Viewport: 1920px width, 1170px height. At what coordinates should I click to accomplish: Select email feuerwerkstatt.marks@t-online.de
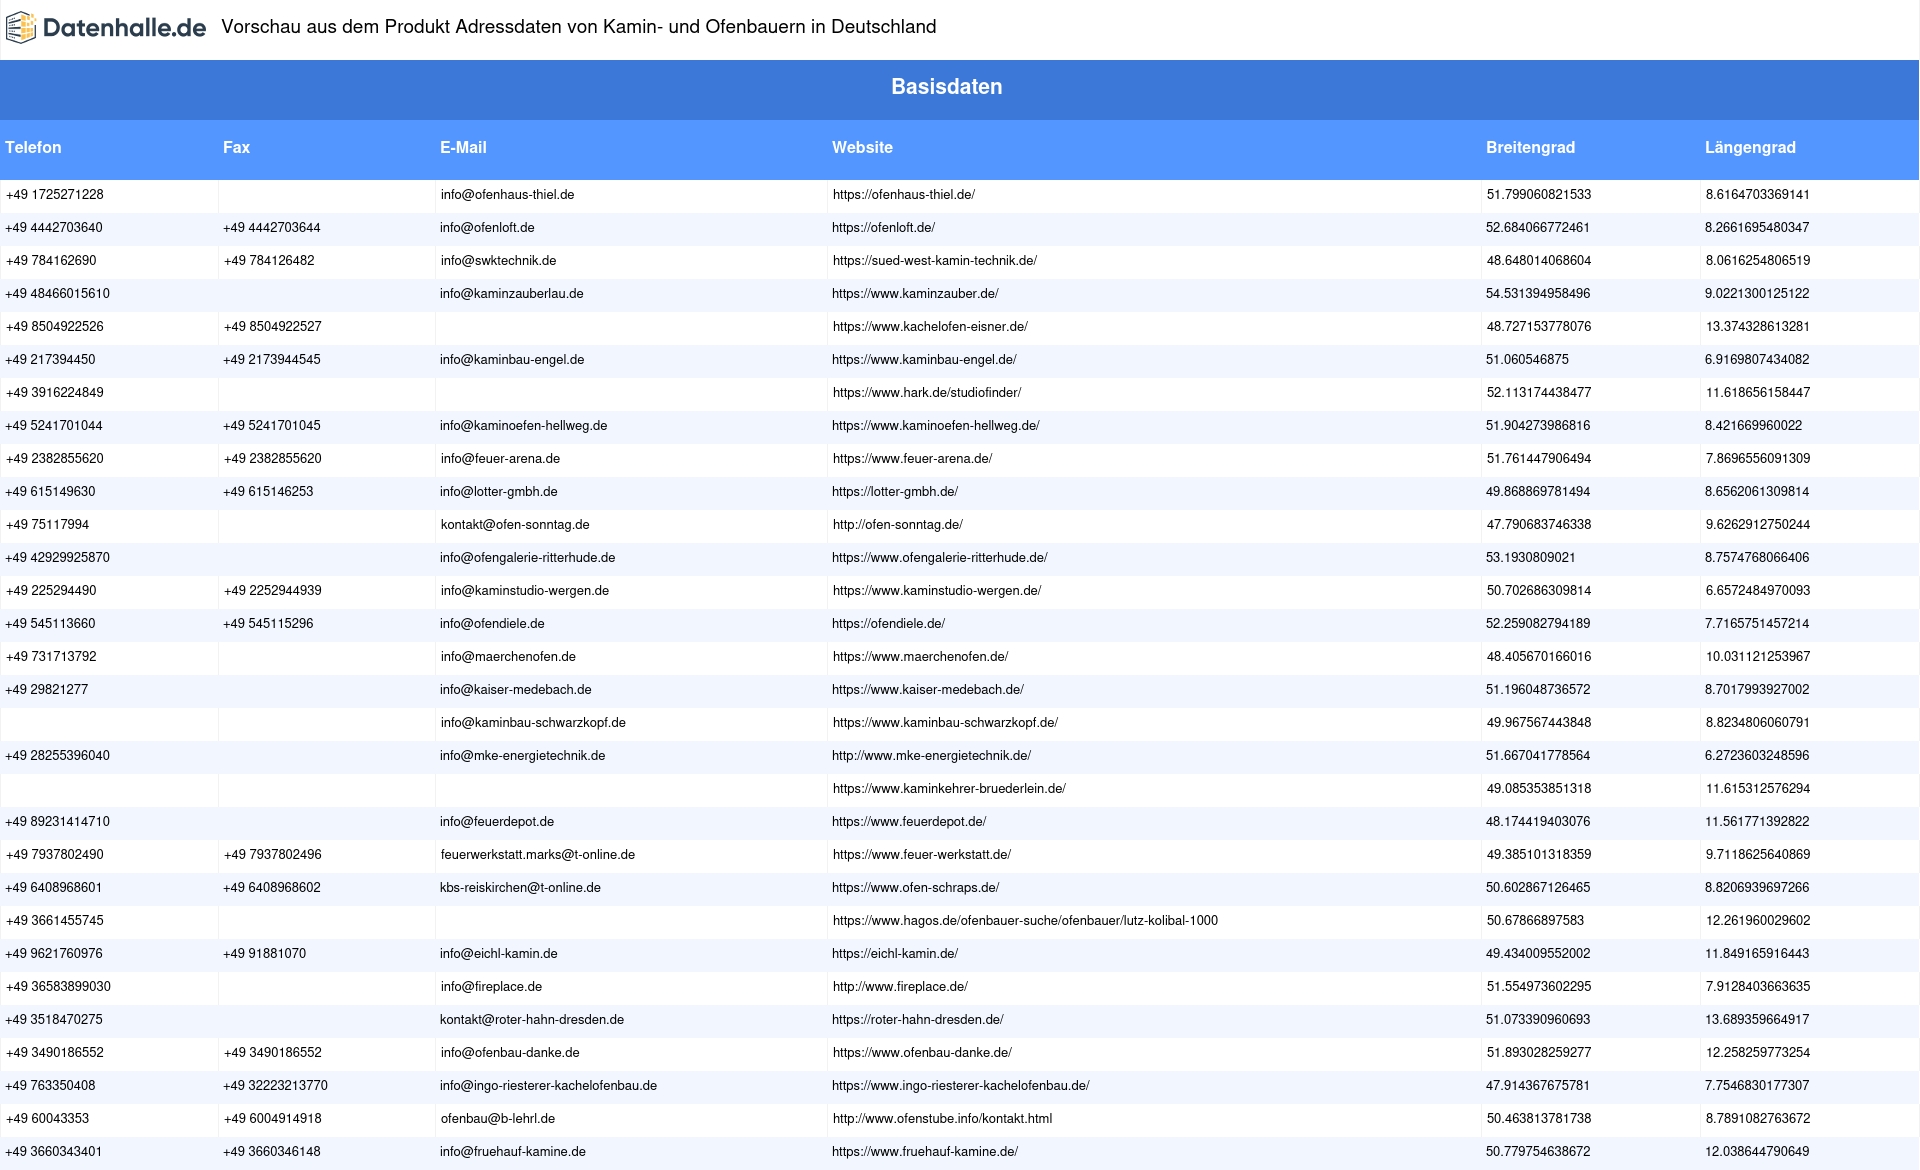click(x=538, y=855)
